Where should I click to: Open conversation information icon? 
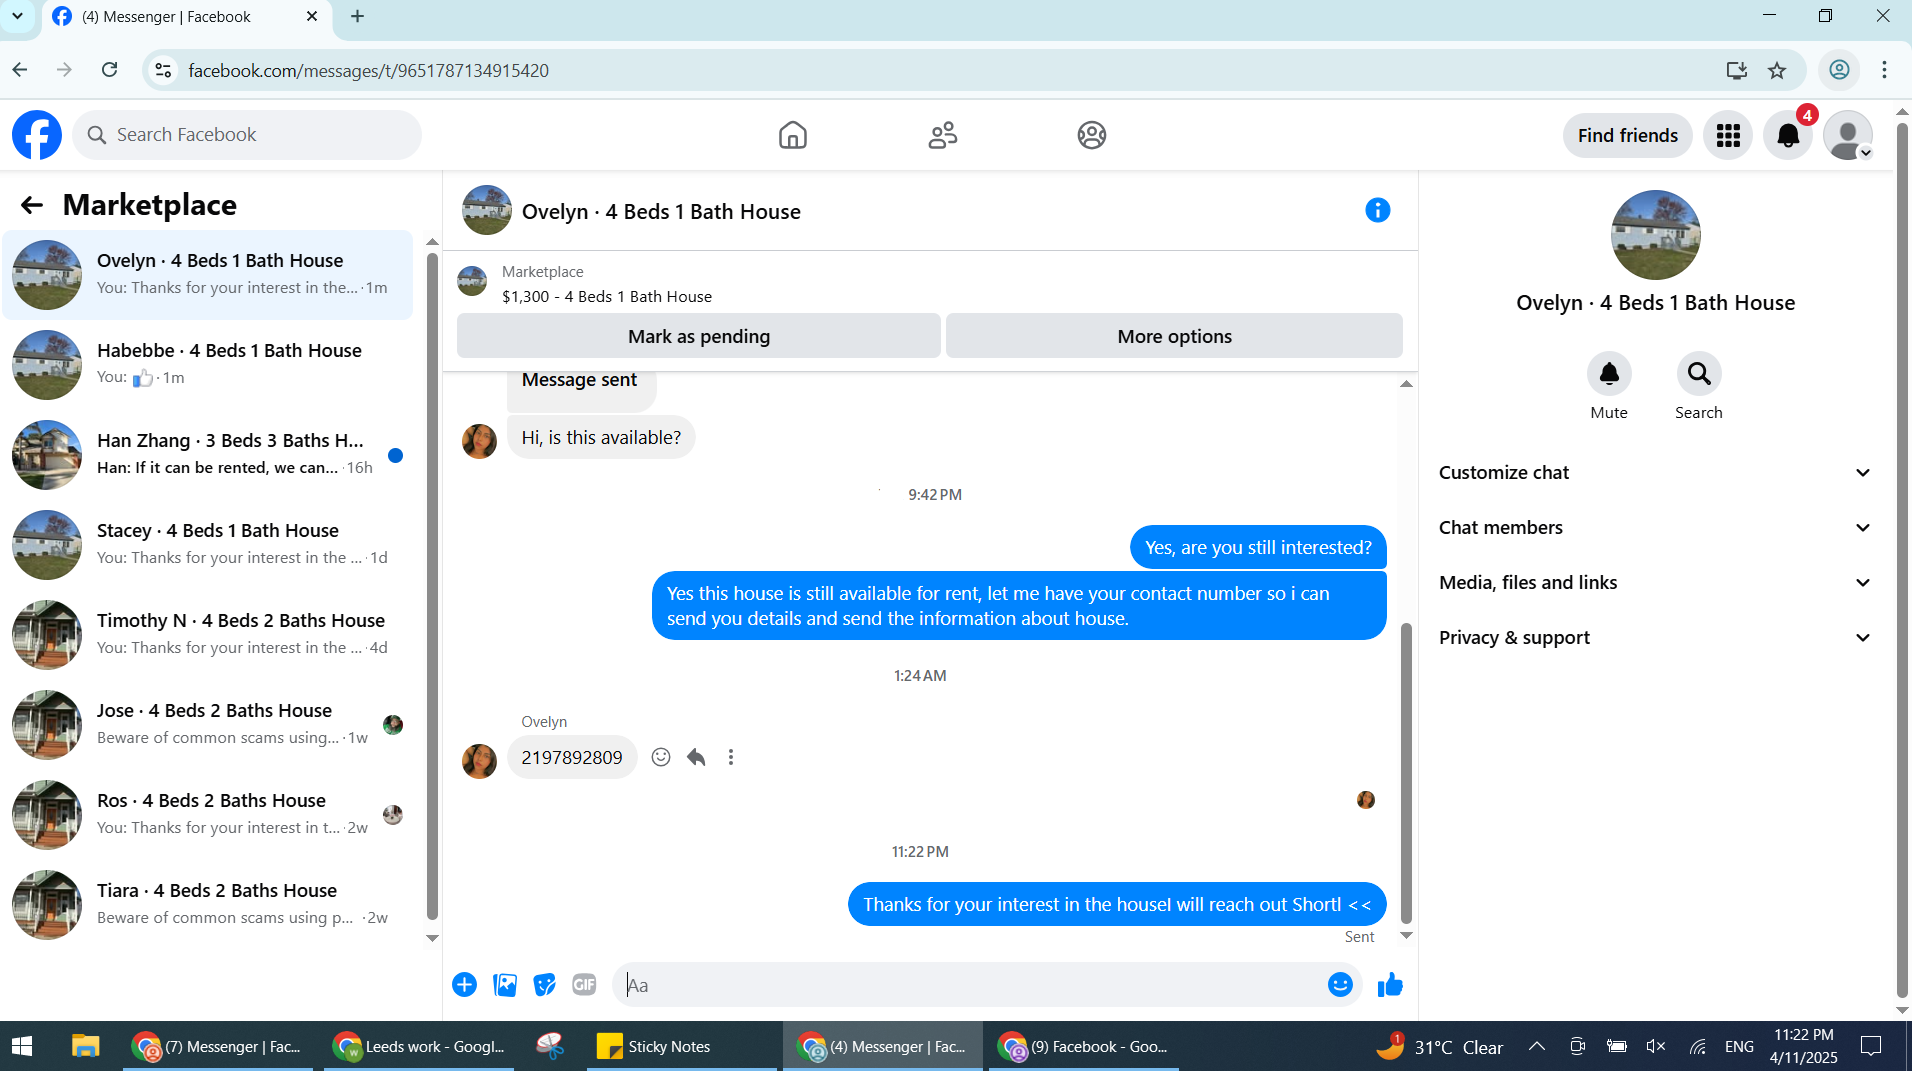click(x=1378, y=210)
